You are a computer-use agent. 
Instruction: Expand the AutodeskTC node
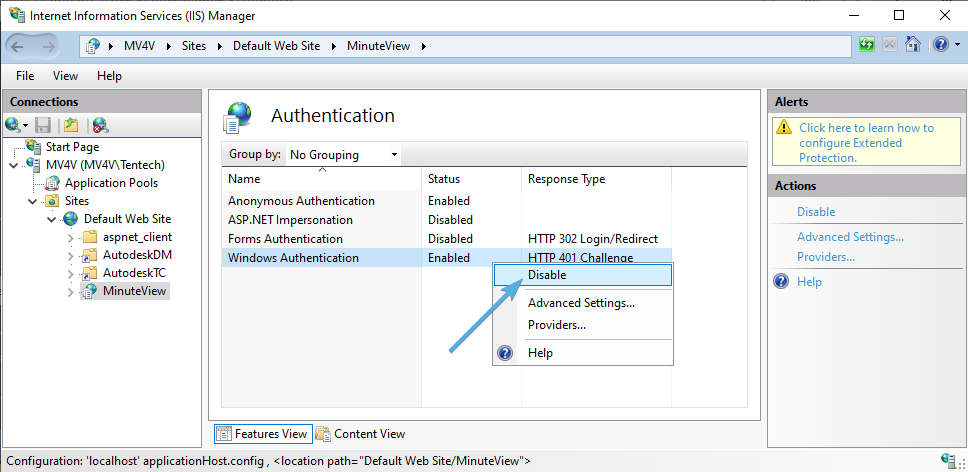(x=70, y=273)
